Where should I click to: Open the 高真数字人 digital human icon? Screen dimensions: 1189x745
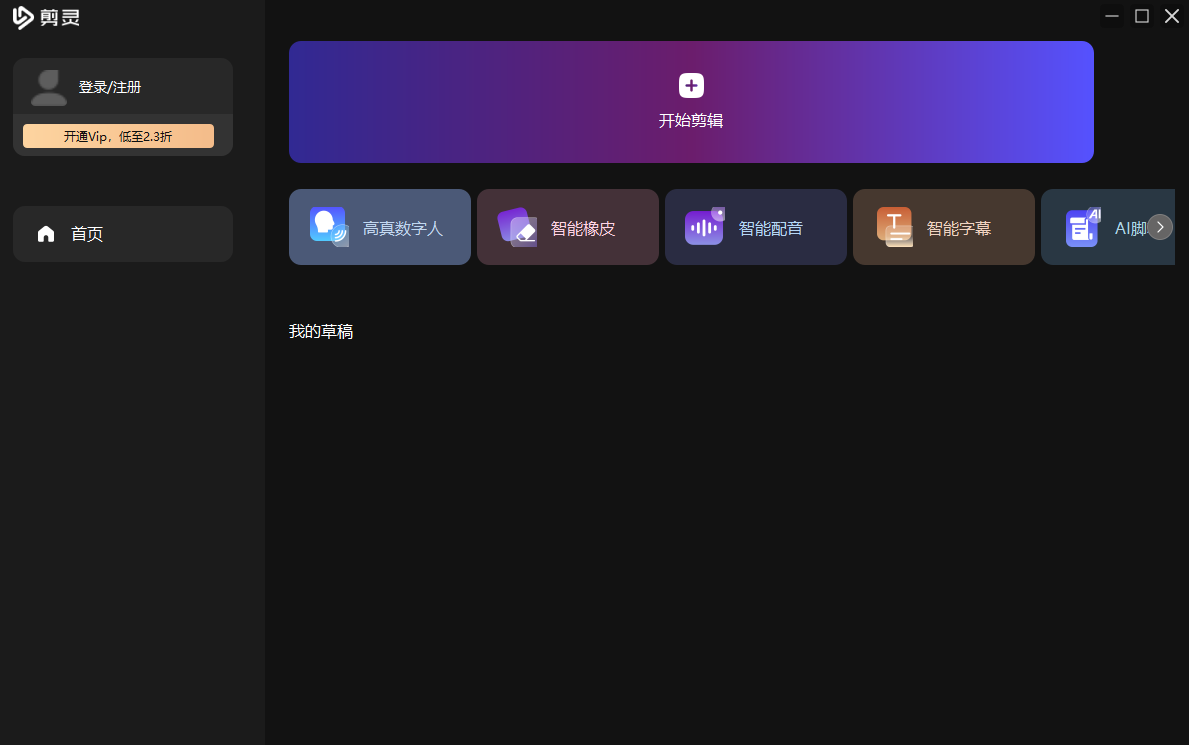[328, 227]
